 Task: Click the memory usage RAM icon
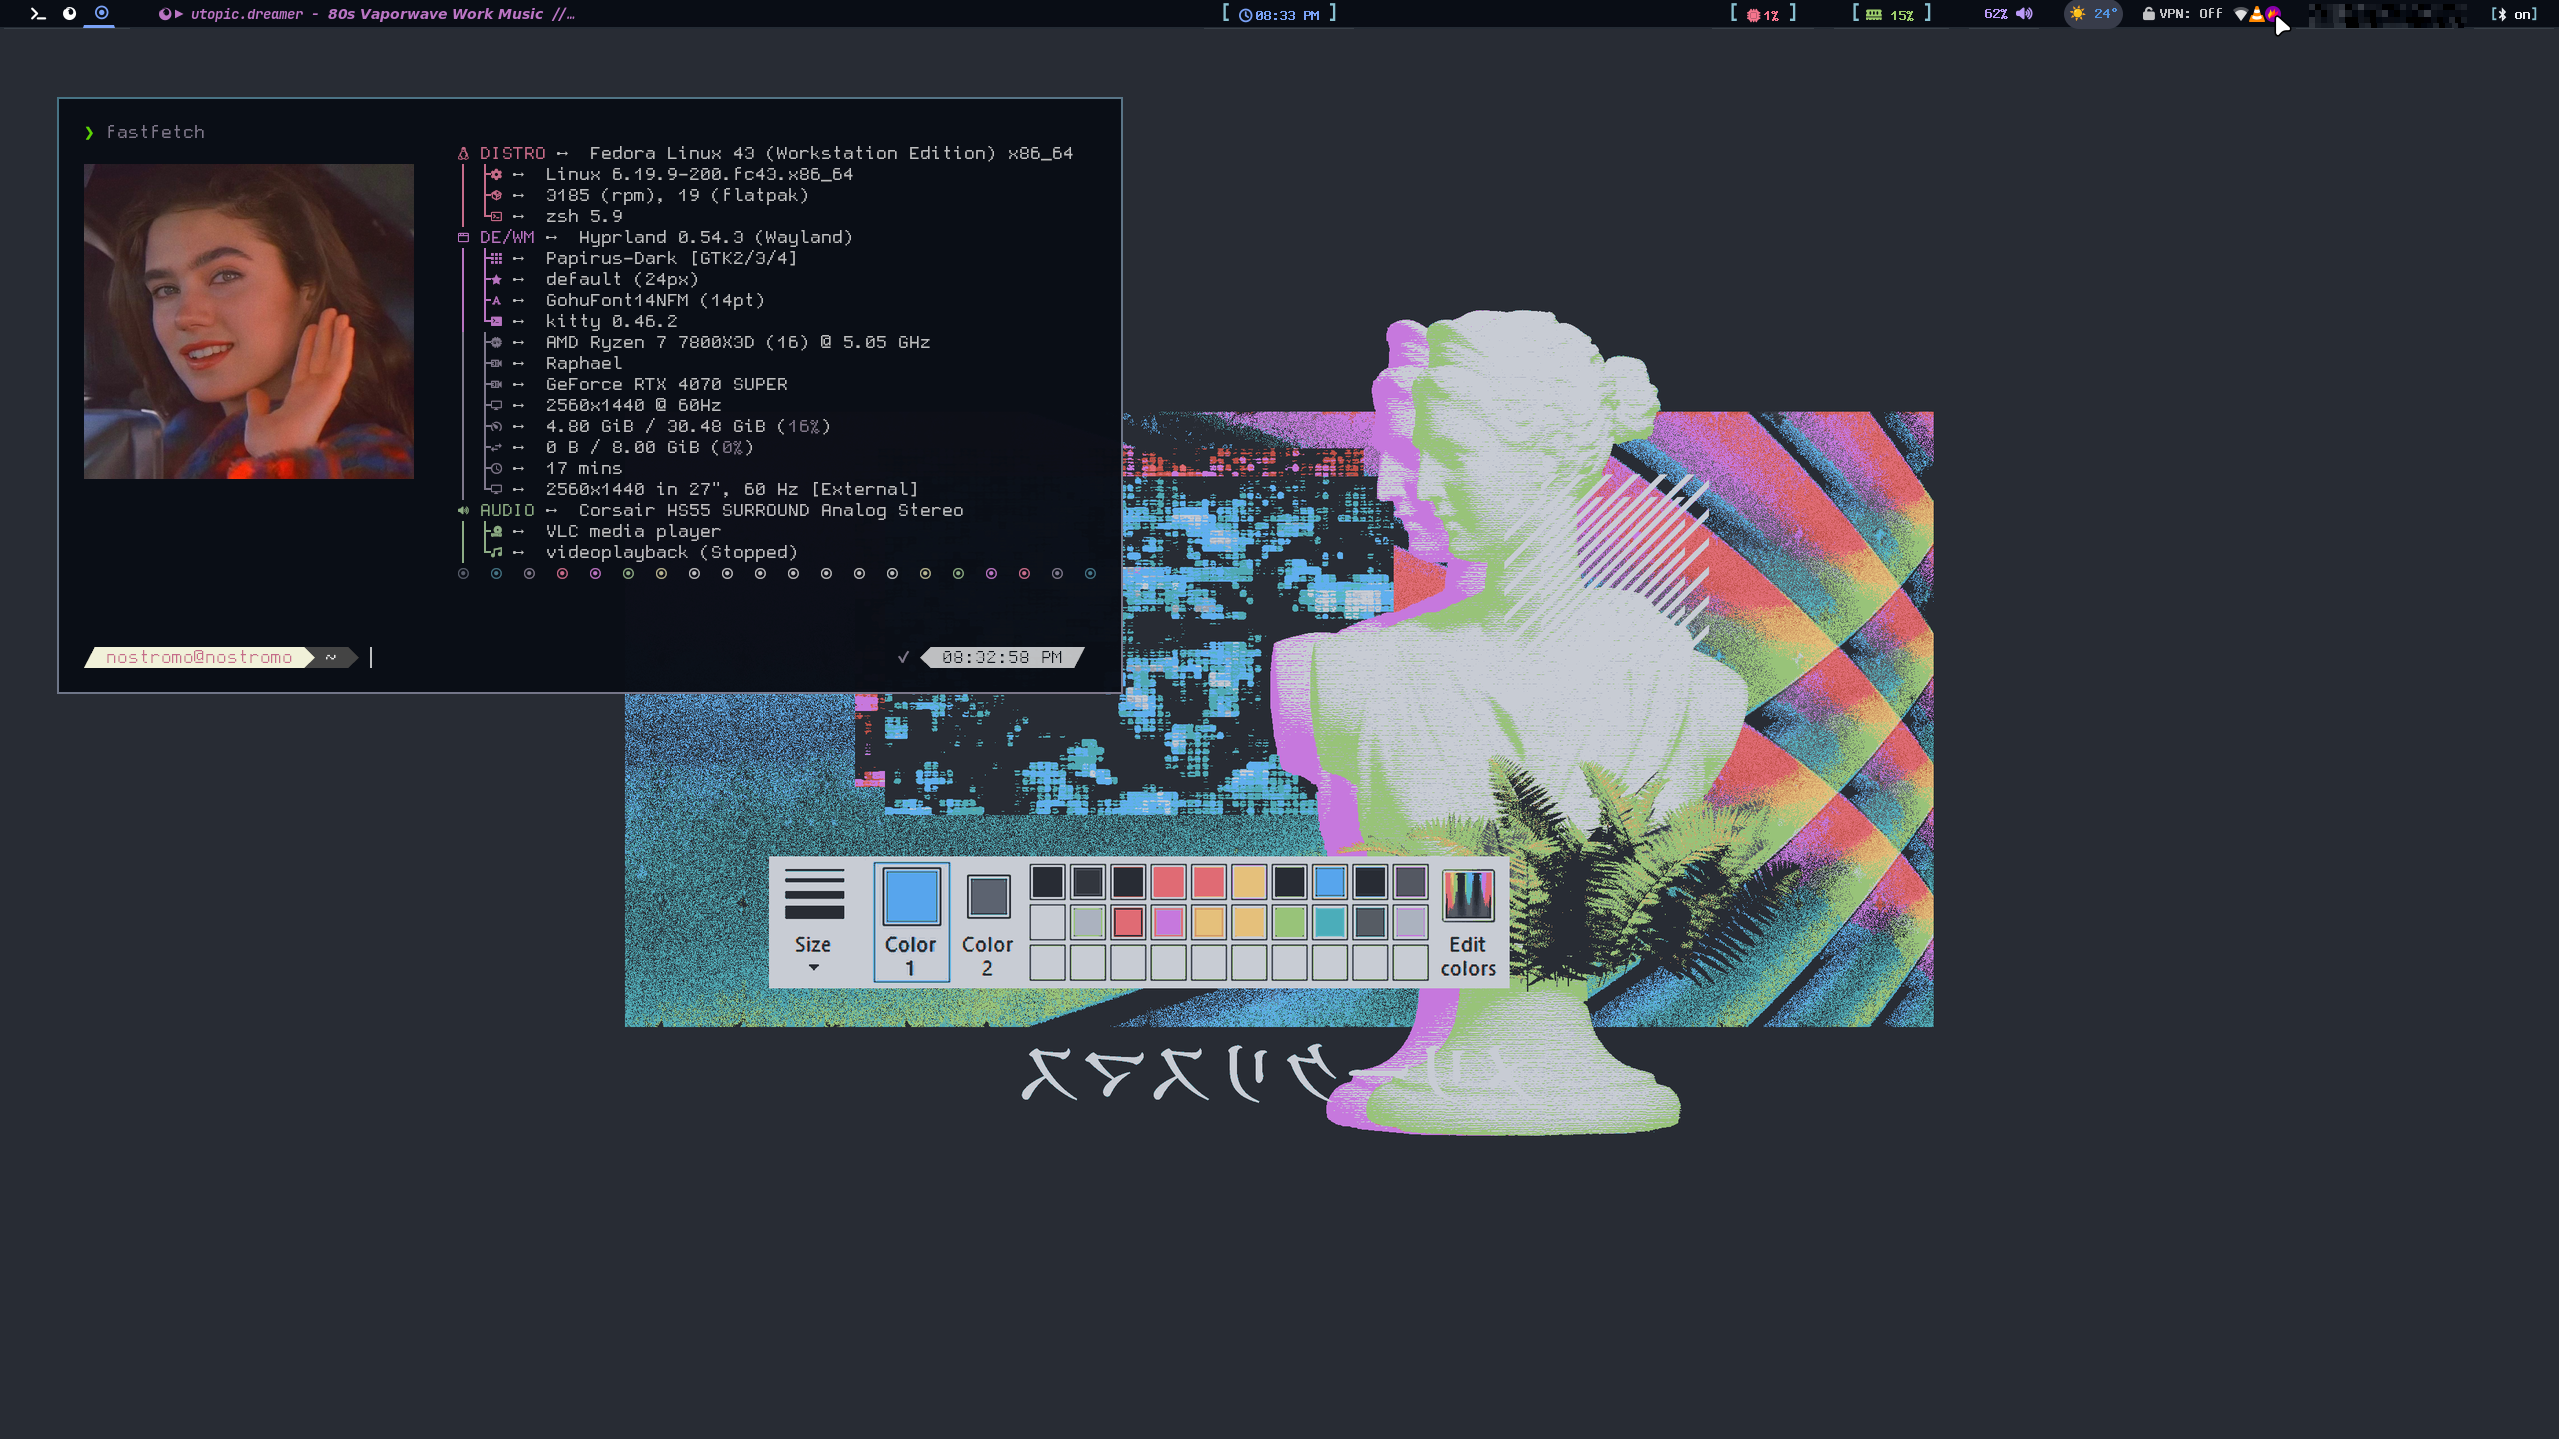pos(1873,14)
